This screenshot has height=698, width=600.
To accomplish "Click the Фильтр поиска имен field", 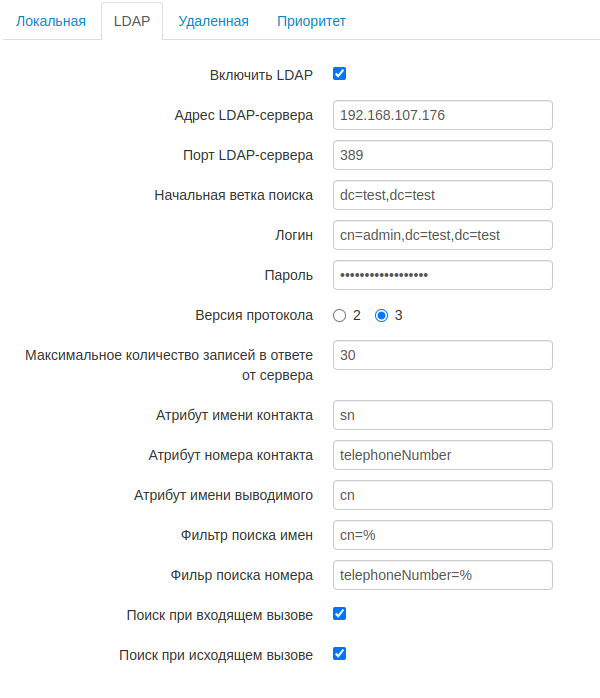I will 442,535.
